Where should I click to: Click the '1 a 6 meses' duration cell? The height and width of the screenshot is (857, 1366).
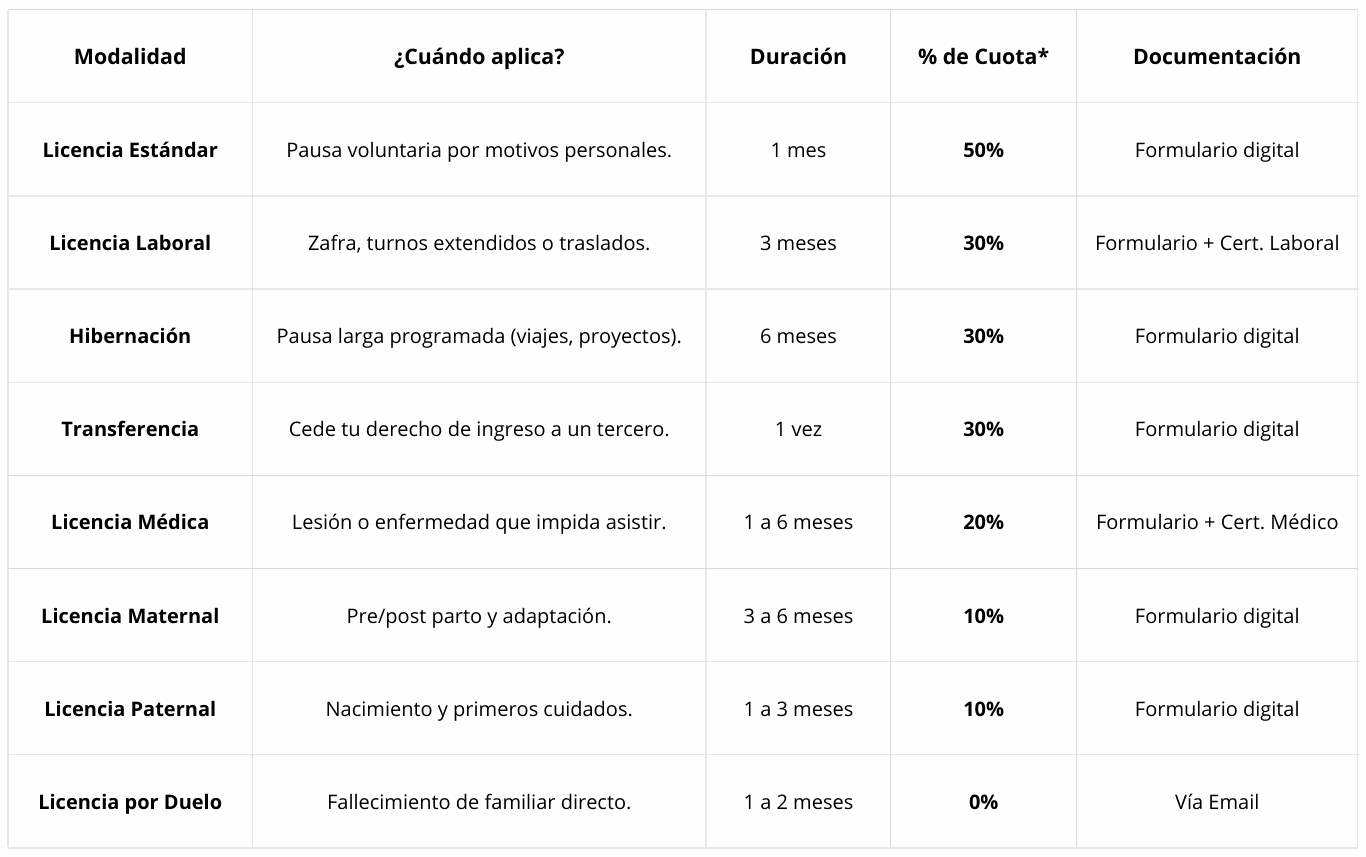[x=798, y=522]
